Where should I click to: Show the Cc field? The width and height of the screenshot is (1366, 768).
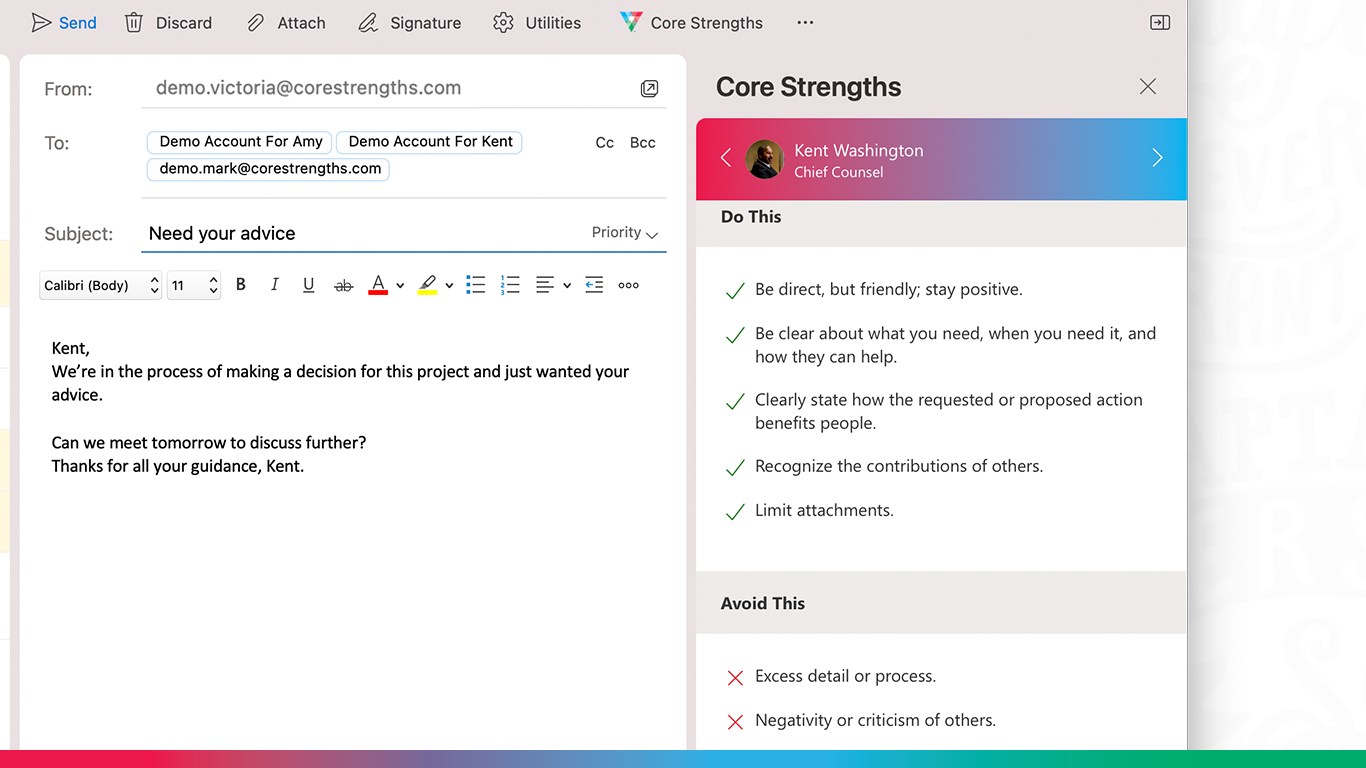click(x=605, y=143)
